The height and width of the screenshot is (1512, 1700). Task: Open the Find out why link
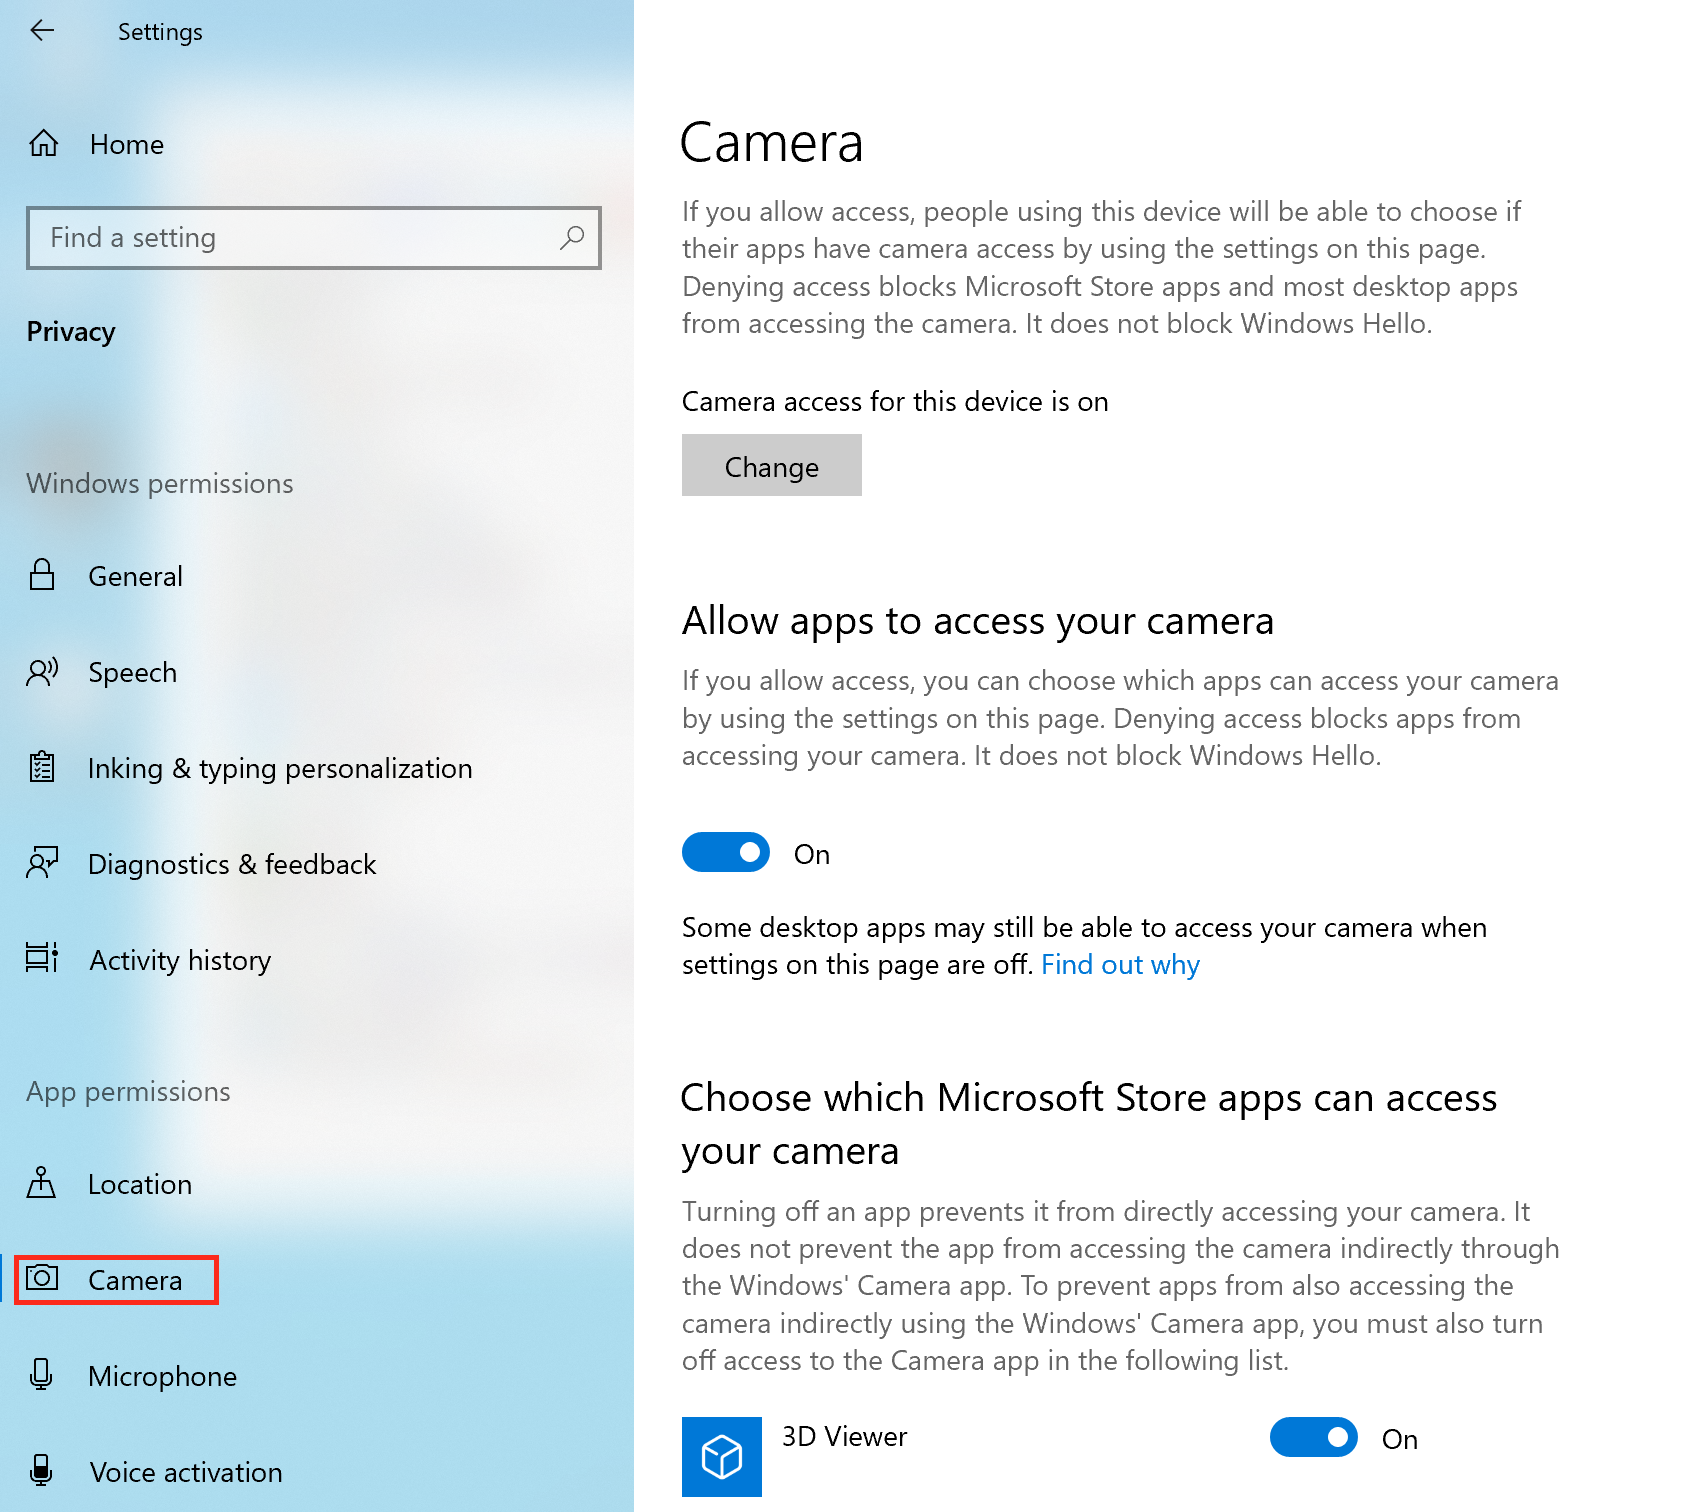[1120, 964]
